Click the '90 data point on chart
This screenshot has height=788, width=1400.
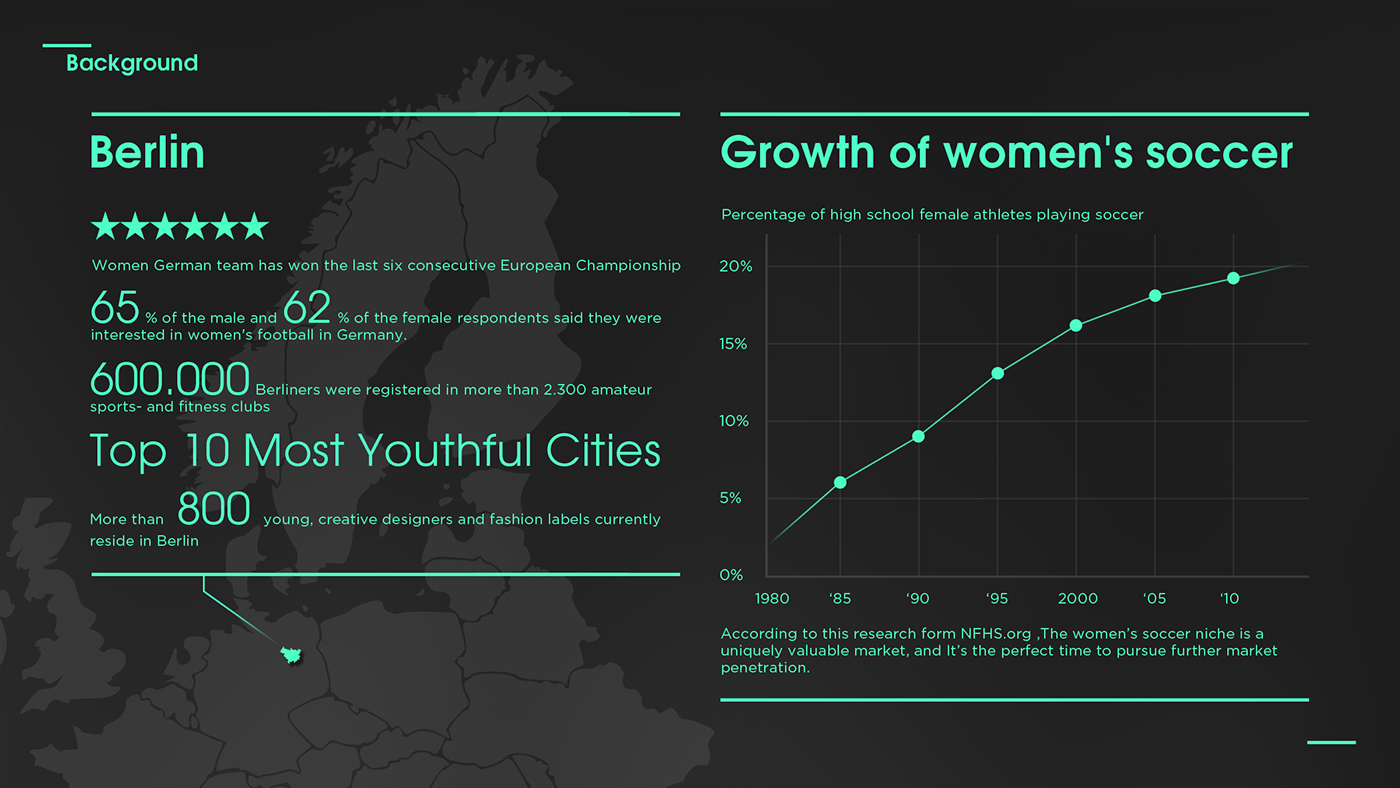click(x=918, y=436)
